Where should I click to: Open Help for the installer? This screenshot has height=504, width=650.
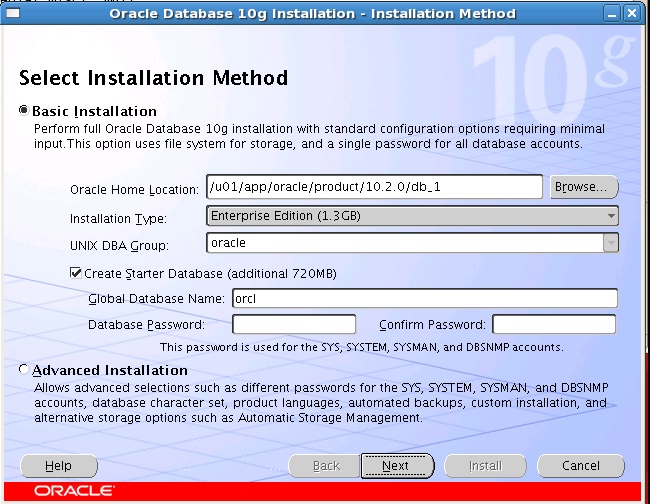[58, 466]
